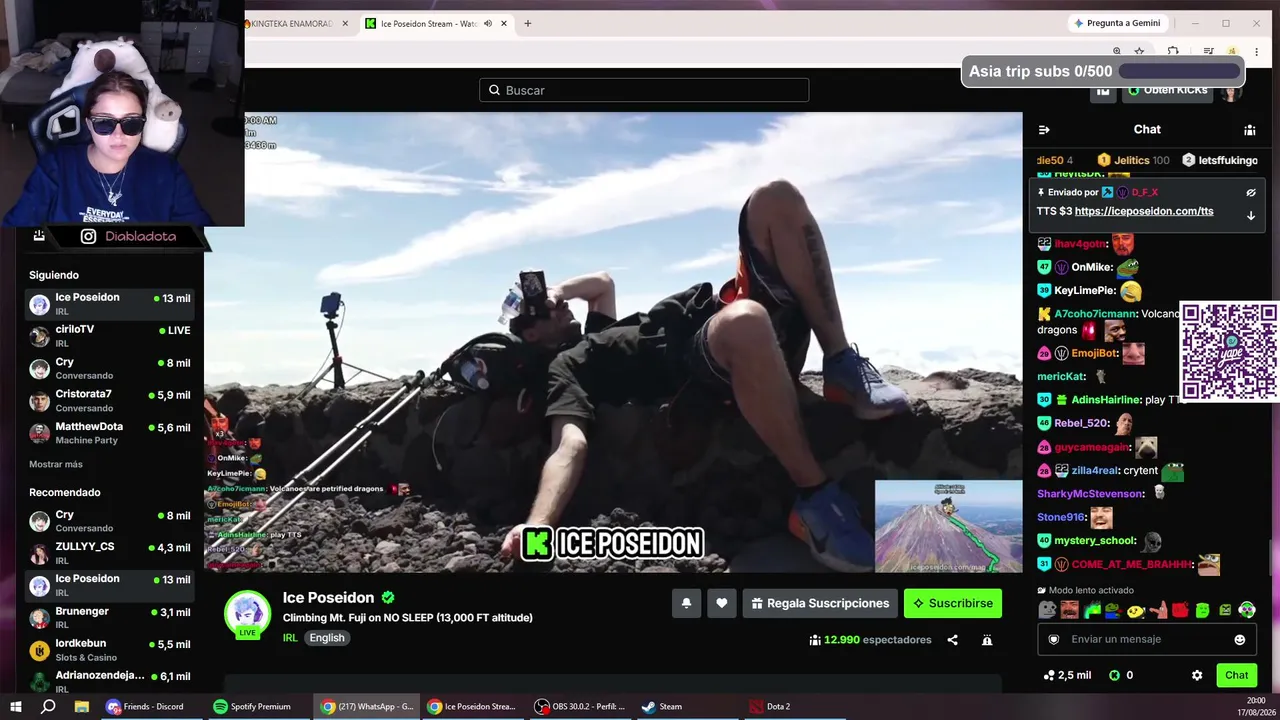
Task: Open Chrome media controls icon
Action: pyautogui.click(x=1208, y=51)
